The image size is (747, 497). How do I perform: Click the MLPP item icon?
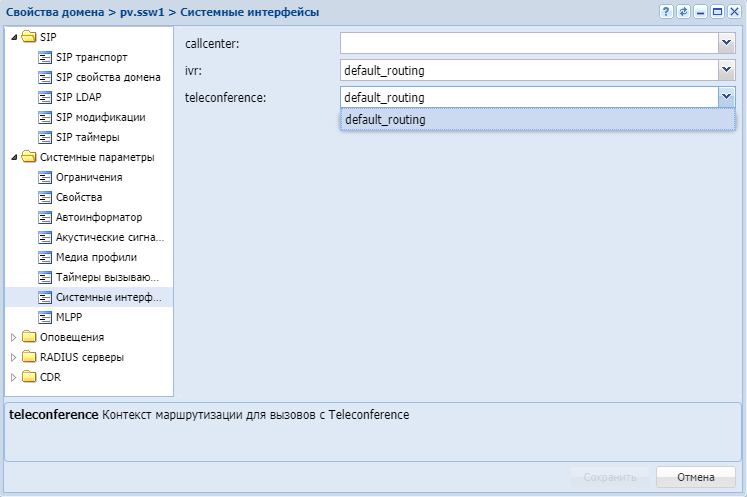tap(44, 317)
